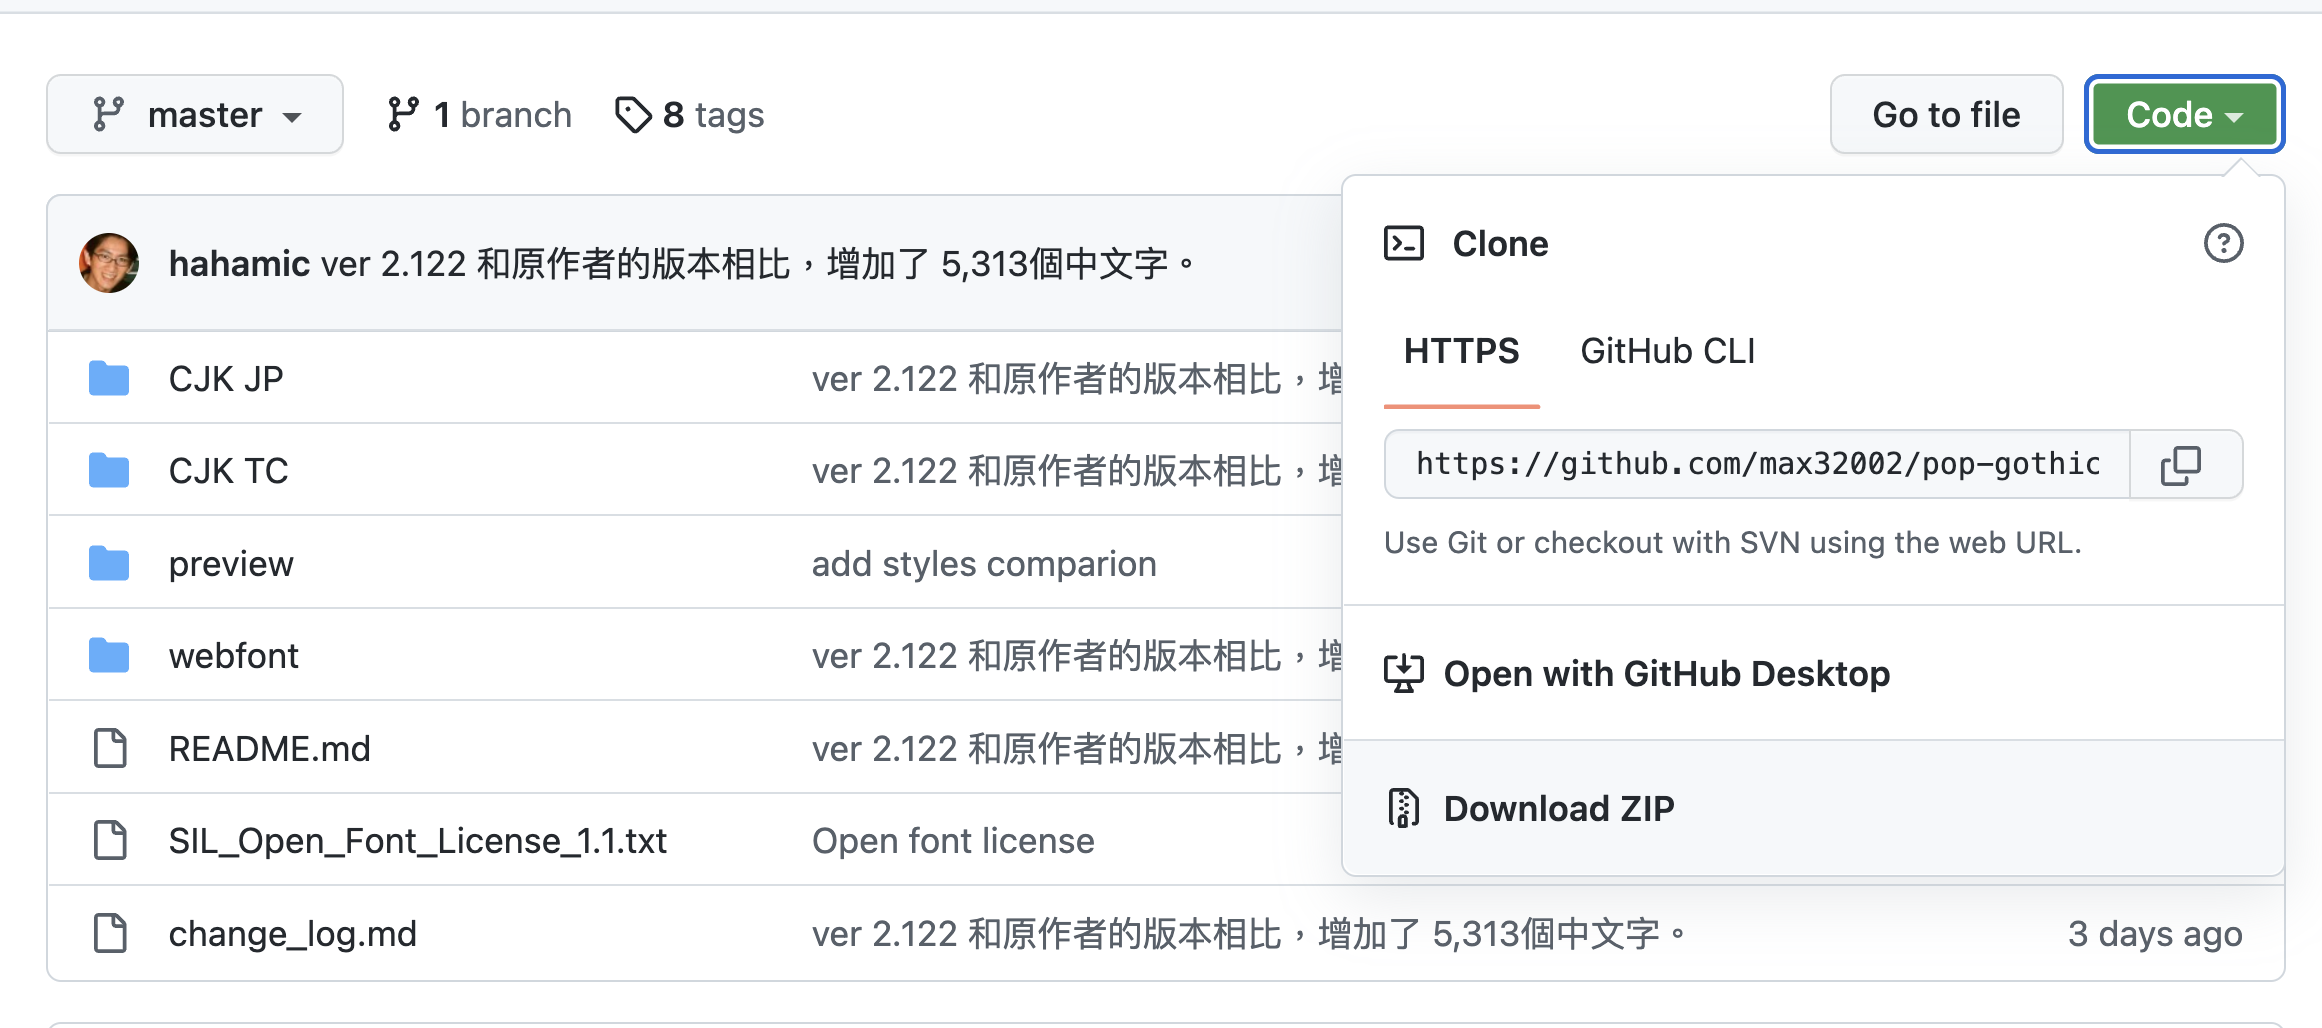Select the Download ZIP option
The image size is (2322, 1028).
(1558, 808)
